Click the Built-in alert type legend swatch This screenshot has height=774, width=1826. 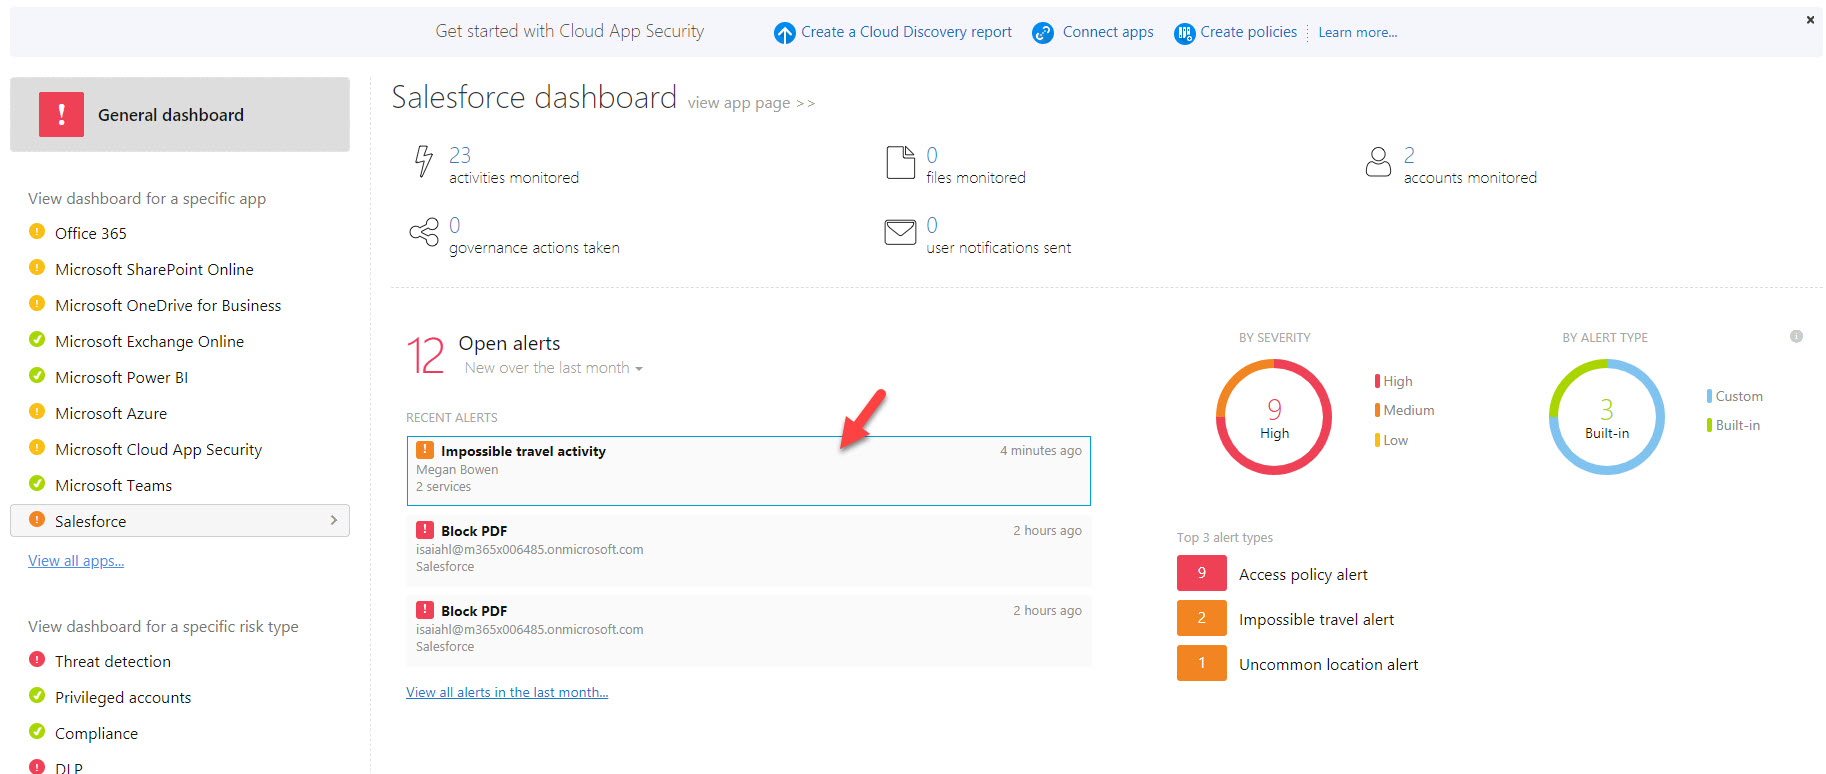point(1709,425)
